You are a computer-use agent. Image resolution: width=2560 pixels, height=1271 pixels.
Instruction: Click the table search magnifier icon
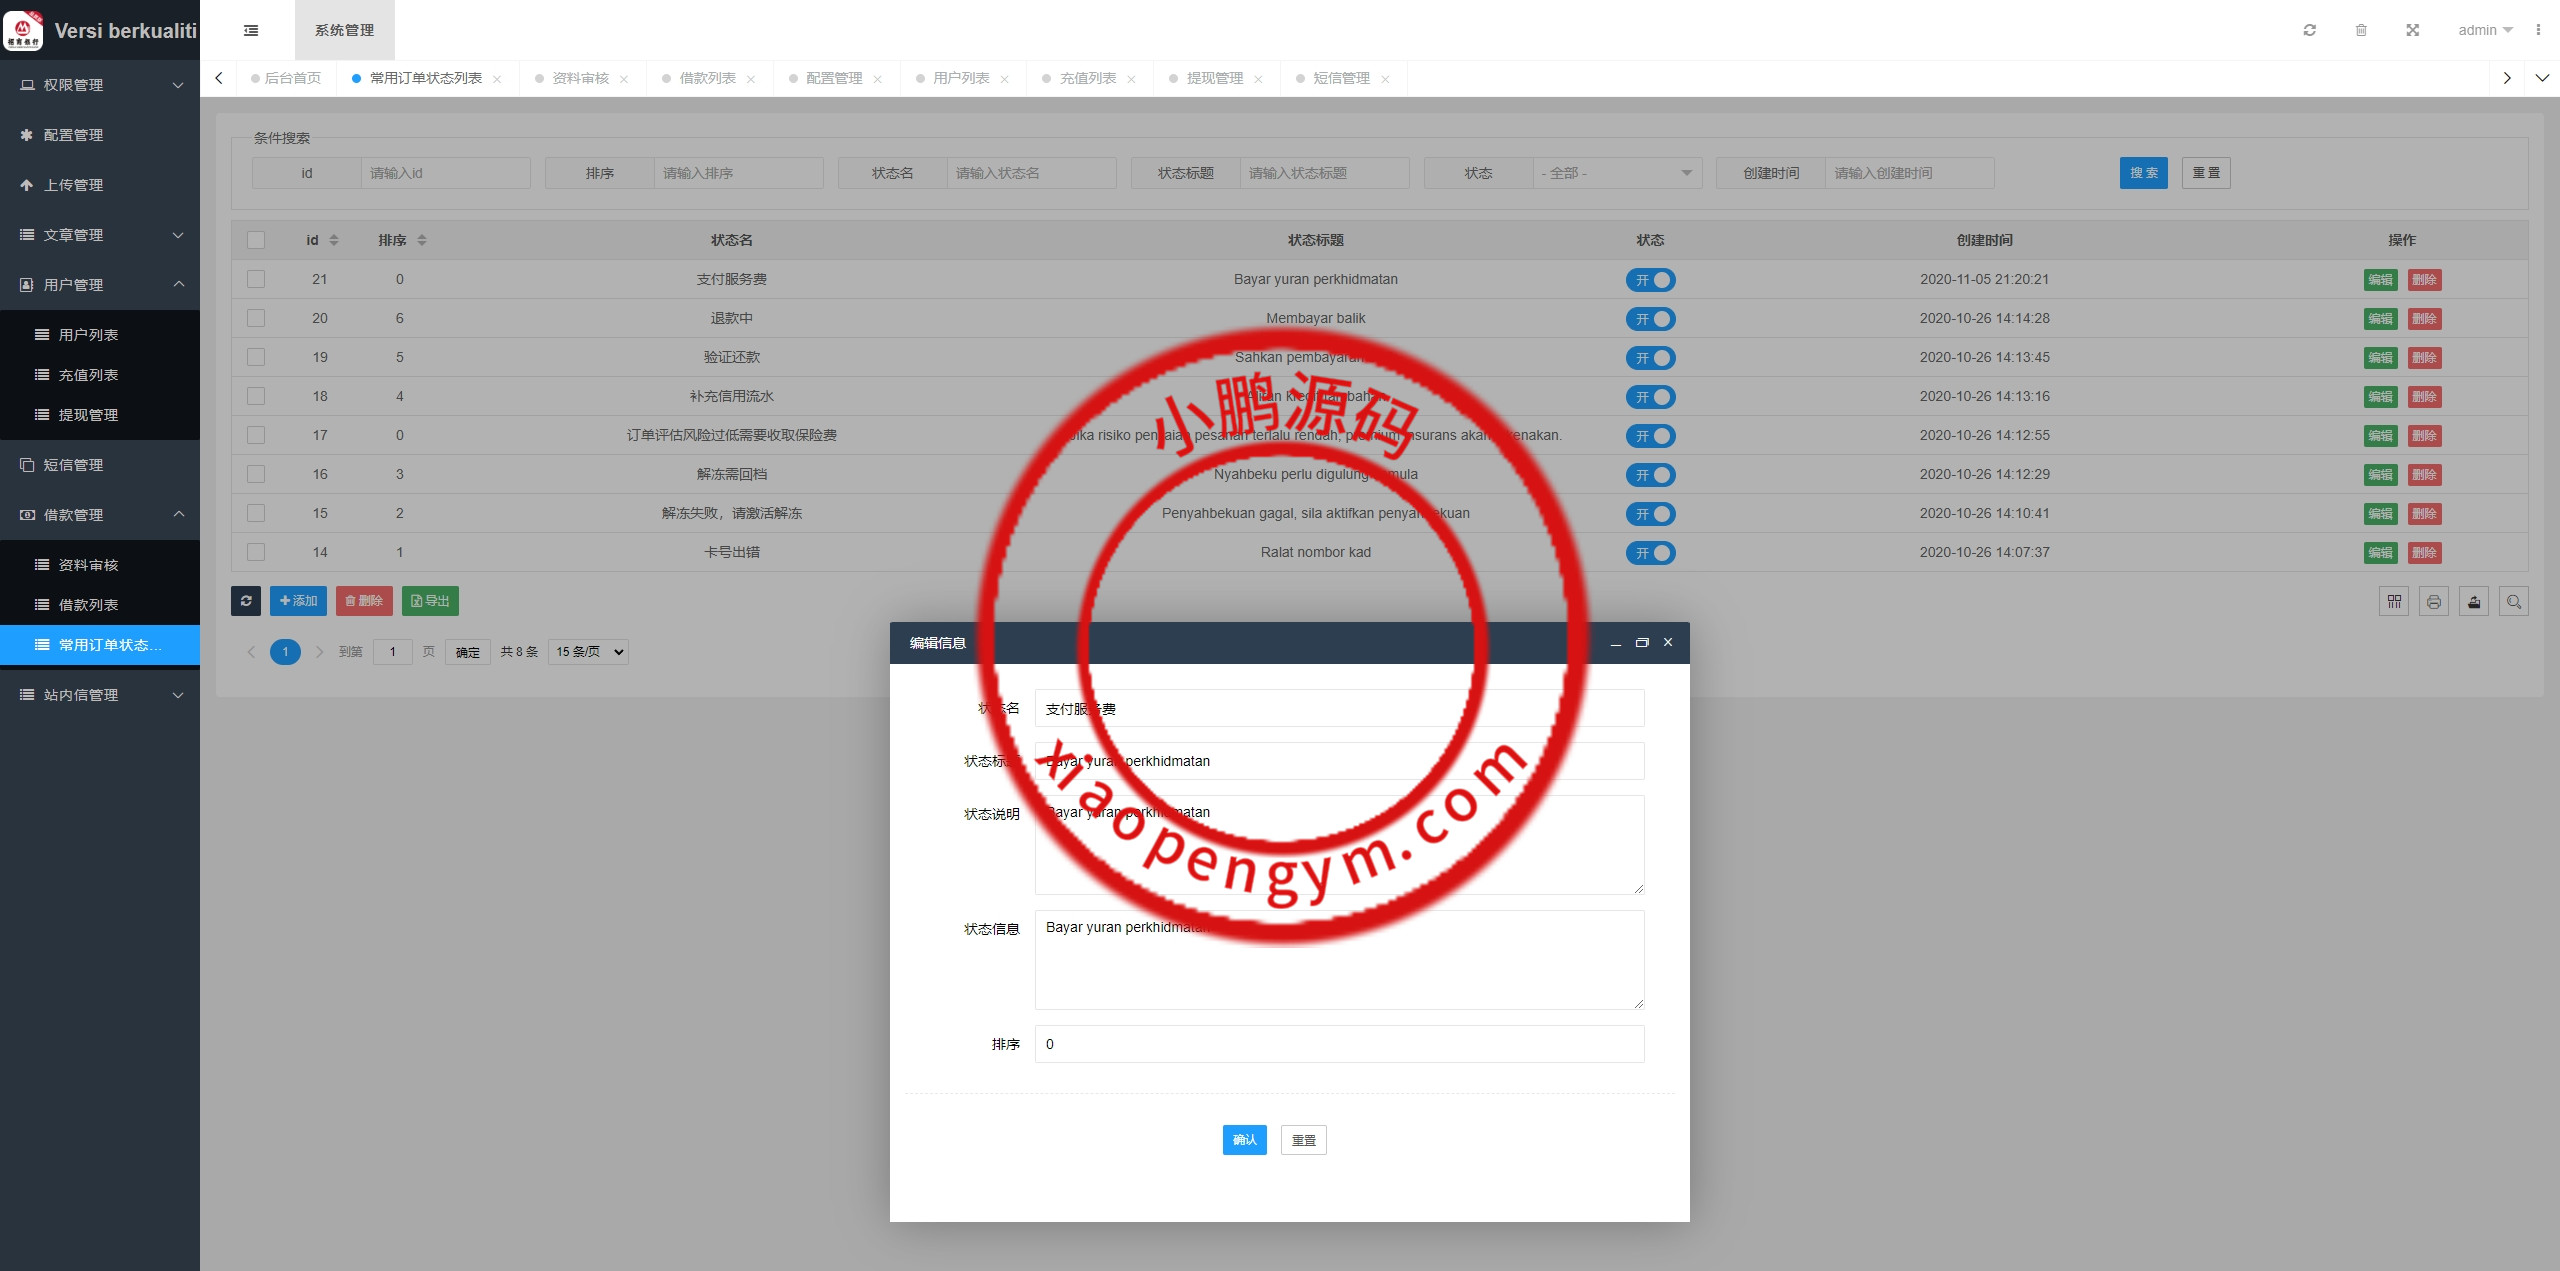point(2514,601)
